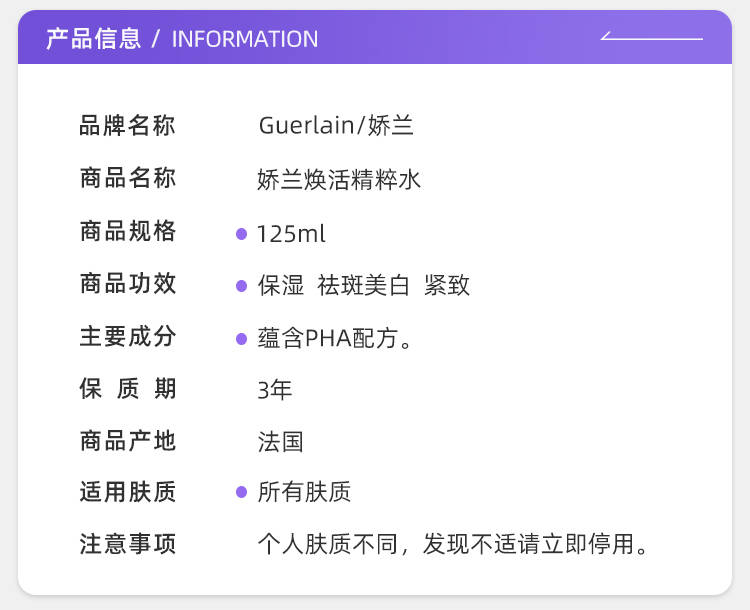Click the white arrow line in header
The image size is (750, 610).
click(652, 36)
